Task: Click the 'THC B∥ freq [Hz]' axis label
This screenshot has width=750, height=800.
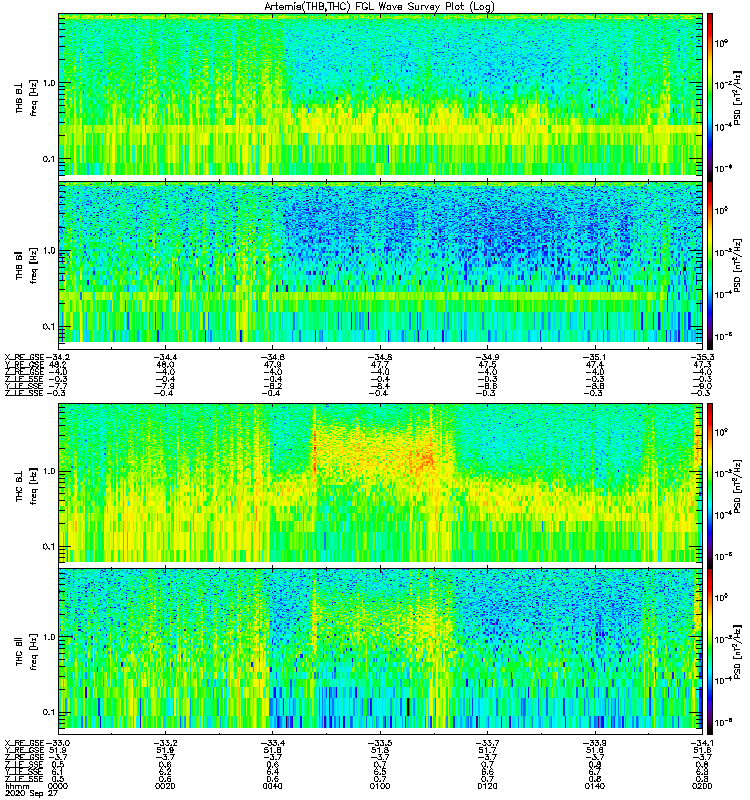Action: click(26, 652)
